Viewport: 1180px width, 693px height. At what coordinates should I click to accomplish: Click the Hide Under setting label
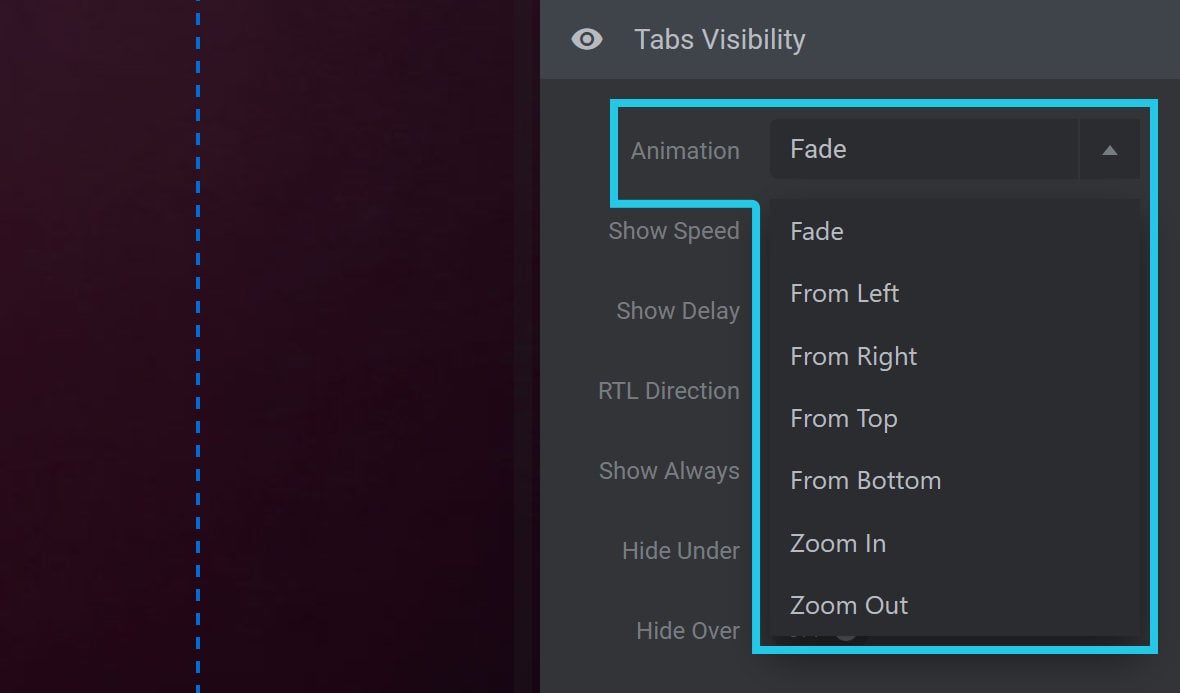click(680, 551)
